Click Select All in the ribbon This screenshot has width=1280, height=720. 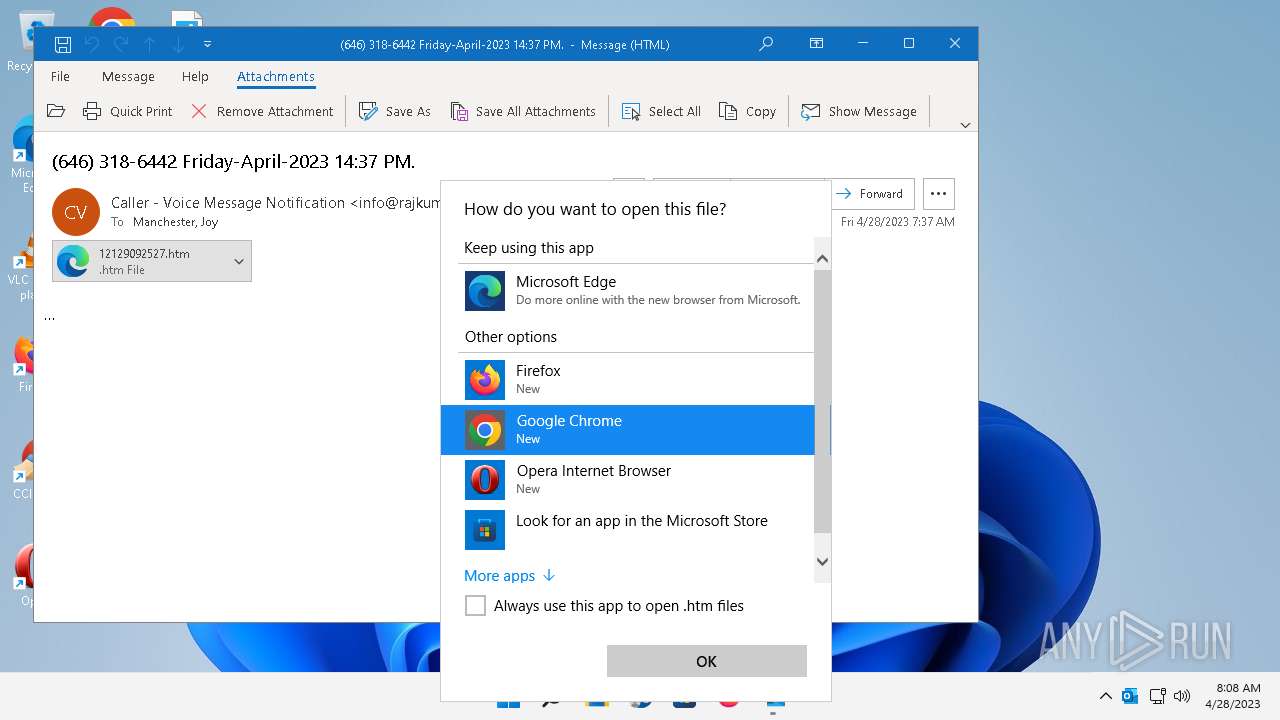coord(661,111)
